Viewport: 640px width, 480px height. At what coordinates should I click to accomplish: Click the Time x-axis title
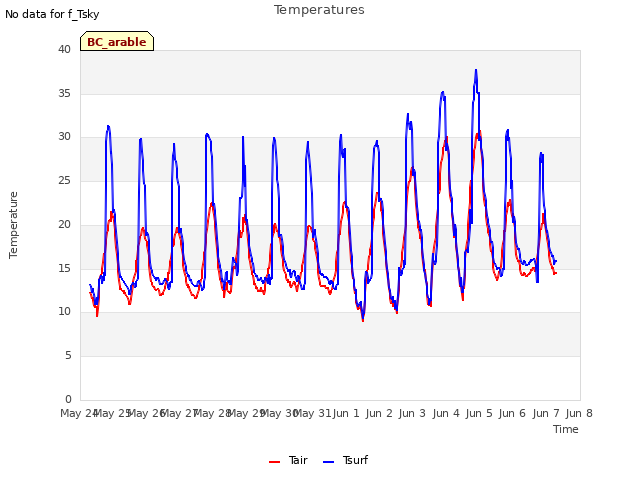pos(566,429)
